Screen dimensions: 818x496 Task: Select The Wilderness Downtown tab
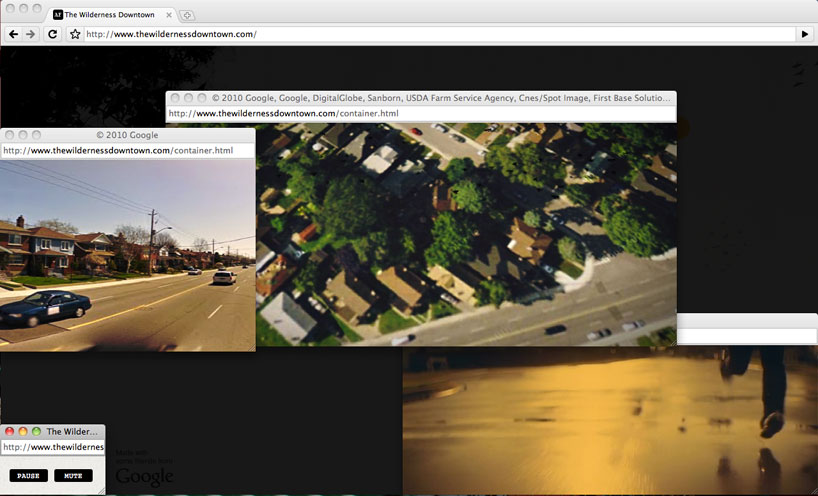pyautogui.click(x=110, y=15)
